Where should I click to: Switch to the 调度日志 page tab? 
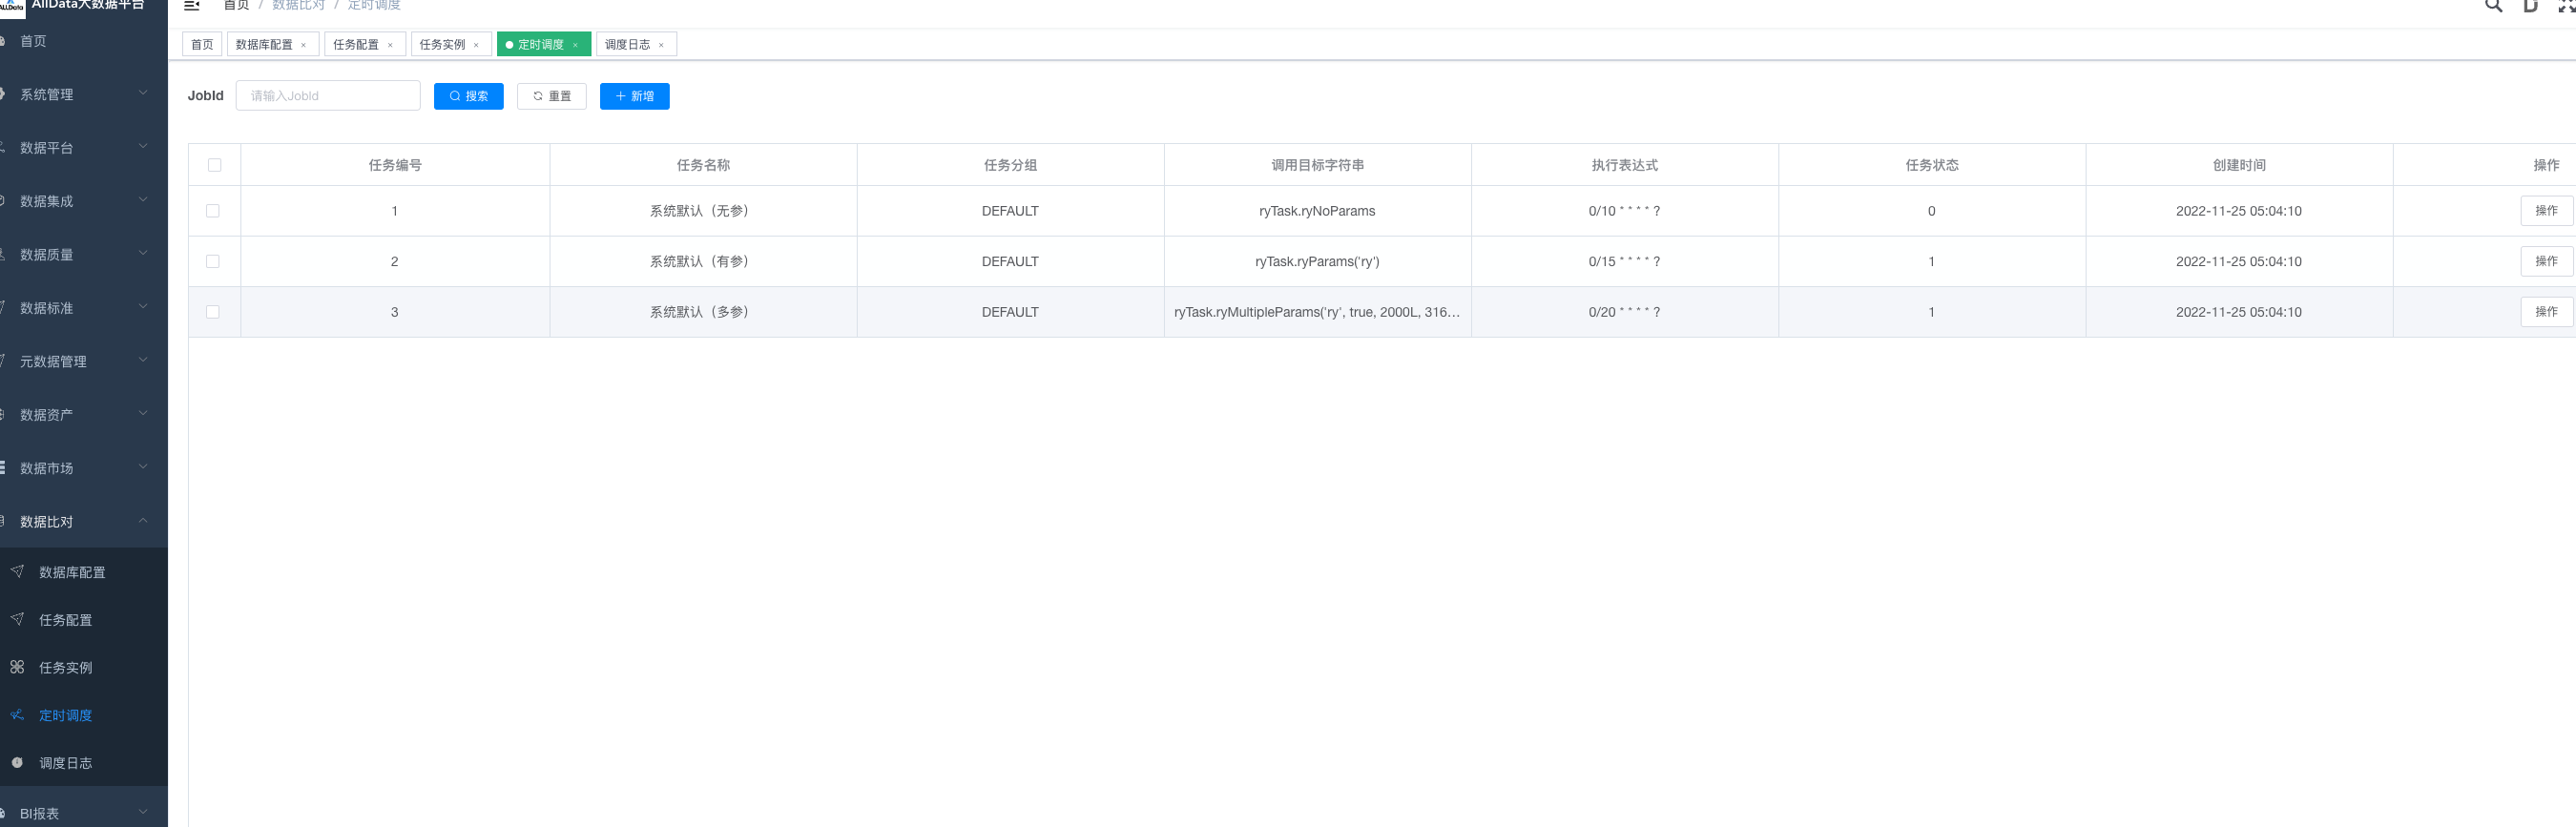coord(627,45)
